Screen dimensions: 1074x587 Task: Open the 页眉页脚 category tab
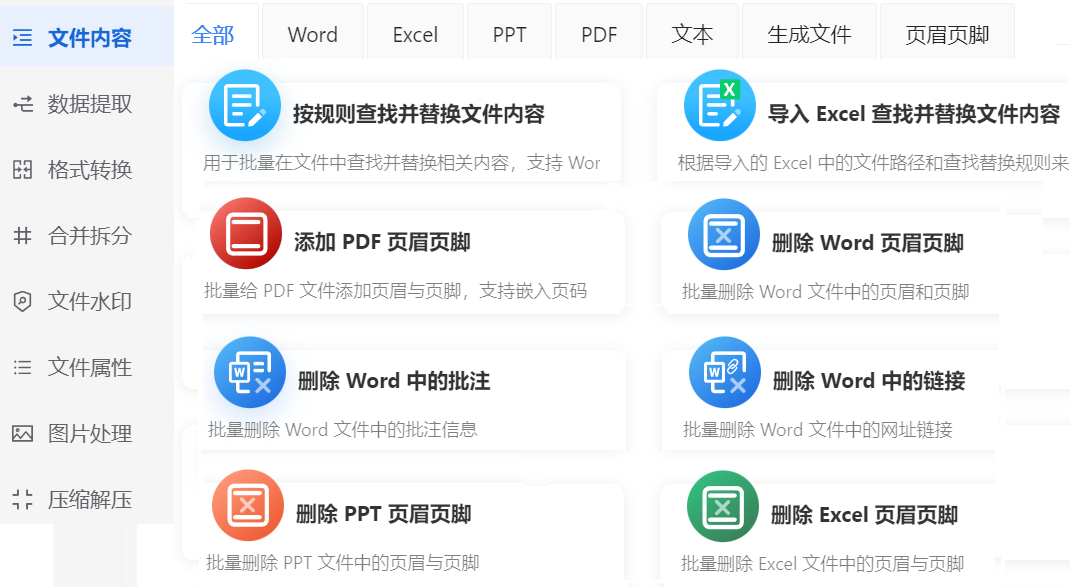point(947,33)
